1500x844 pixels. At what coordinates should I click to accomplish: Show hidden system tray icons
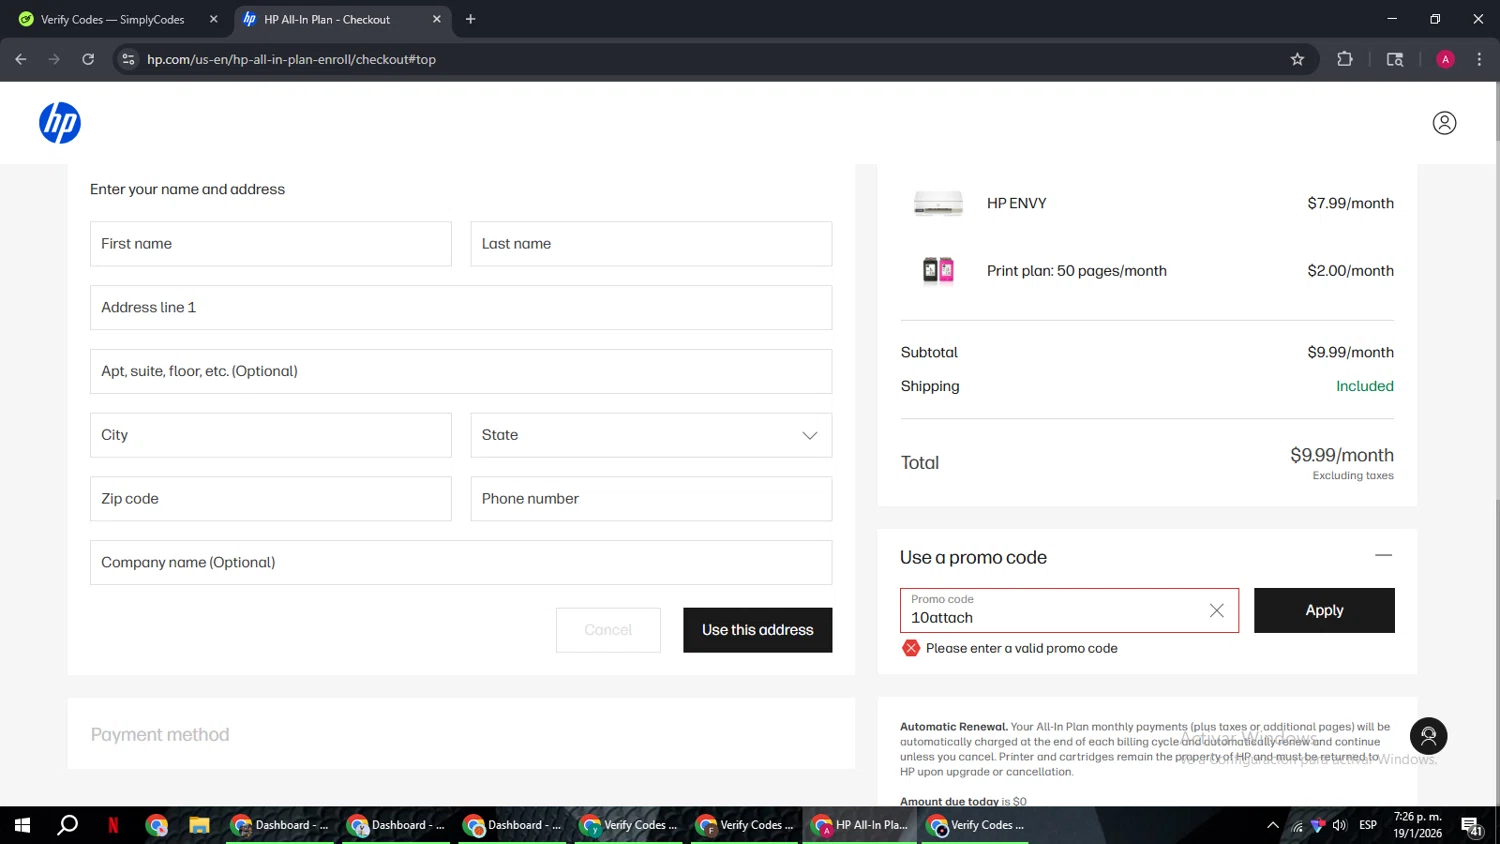click(1272, 825)
